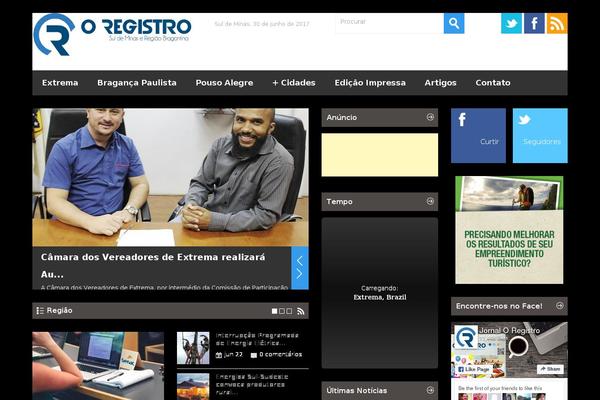Click the Tempo panel arrow icon
Viewport: 600px width, 400px height.
(430, 201)
